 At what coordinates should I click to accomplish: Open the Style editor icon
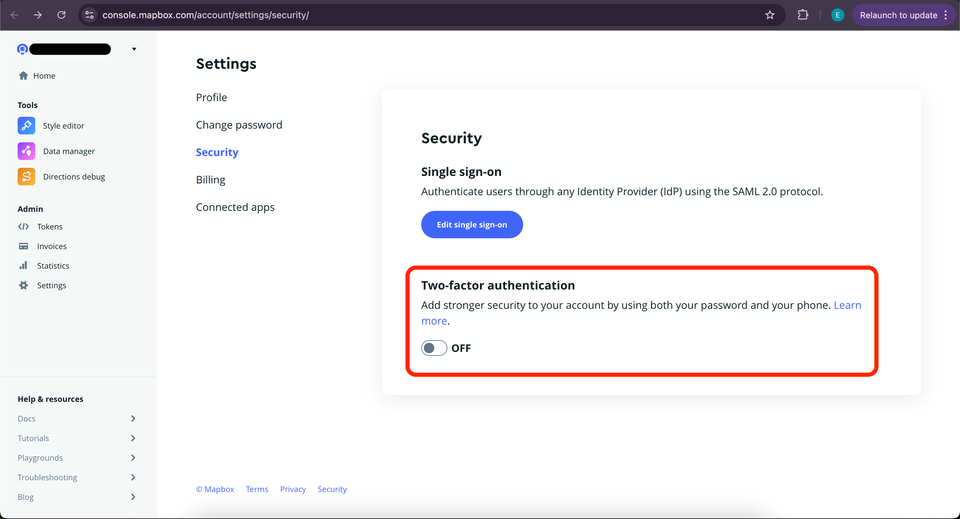click(x=26, y=126)
